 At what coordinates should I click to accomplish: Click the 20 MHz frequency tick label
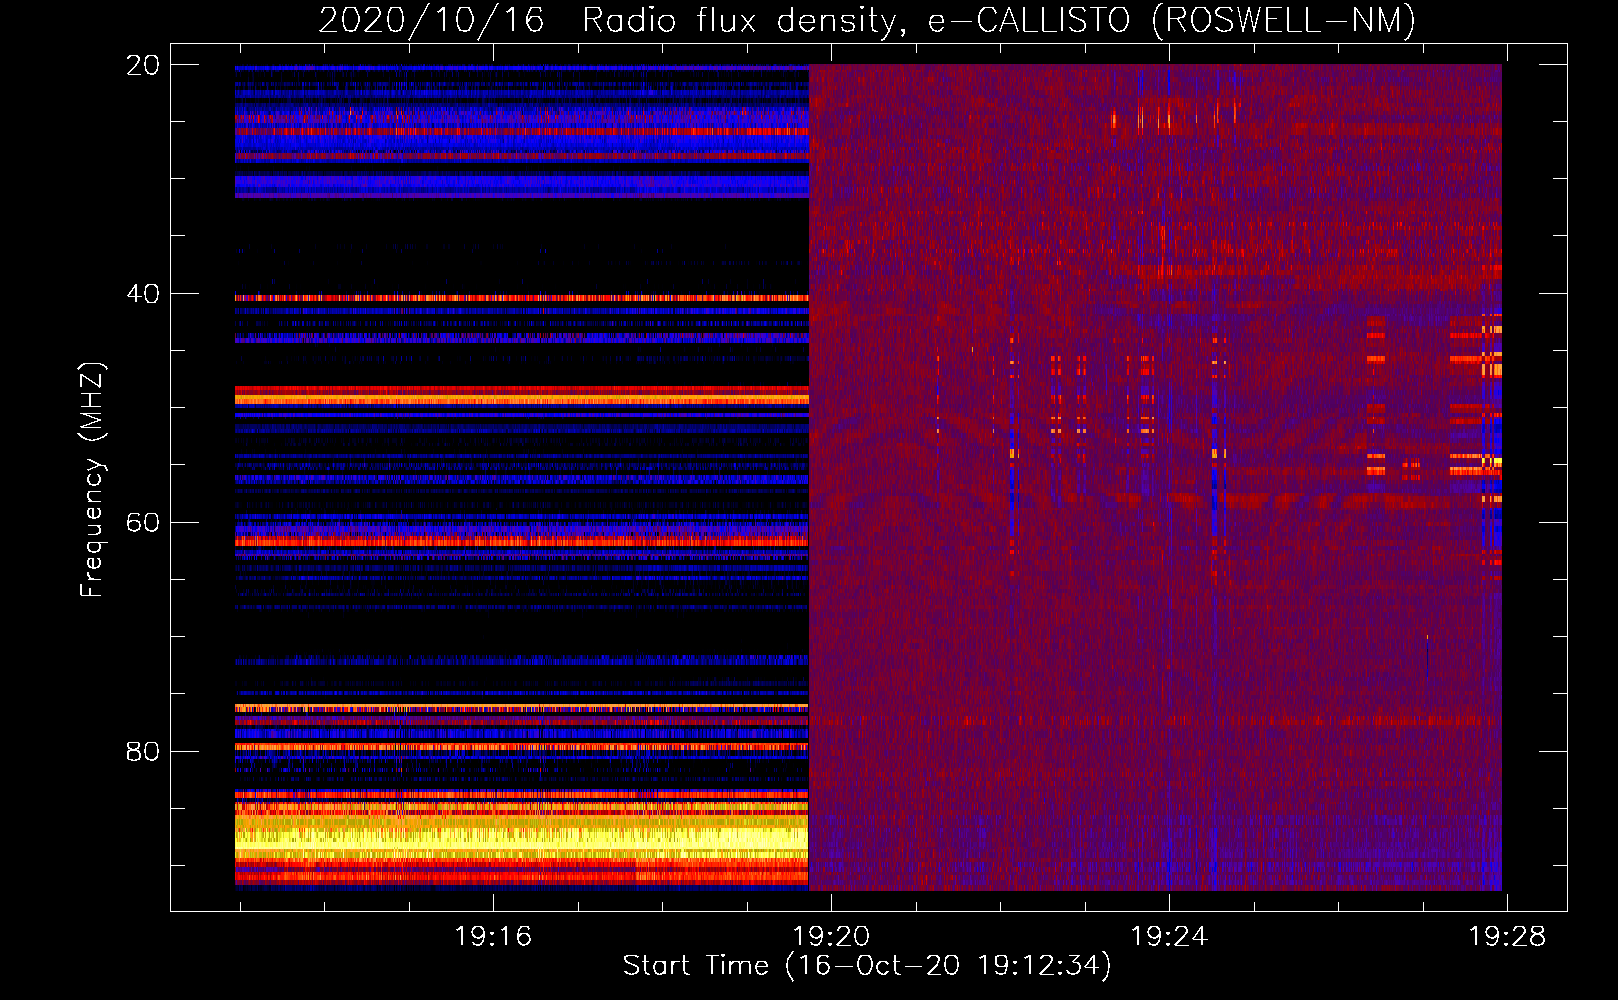142,65
